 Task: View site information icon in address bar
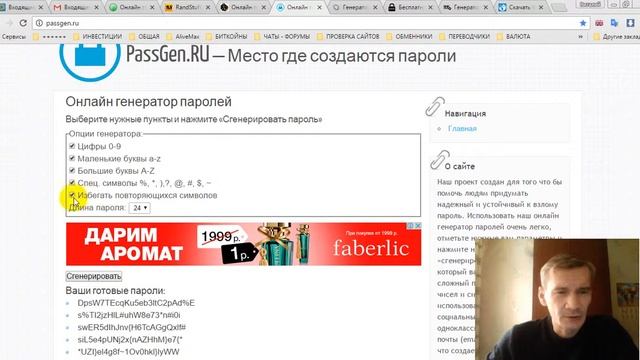(x=39, y=23)
